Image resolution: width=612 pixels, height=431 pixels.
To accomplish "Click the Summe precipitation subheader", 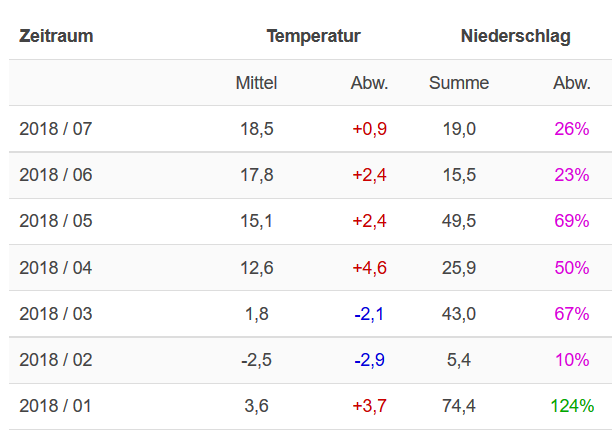I will [x=459, y=83].
